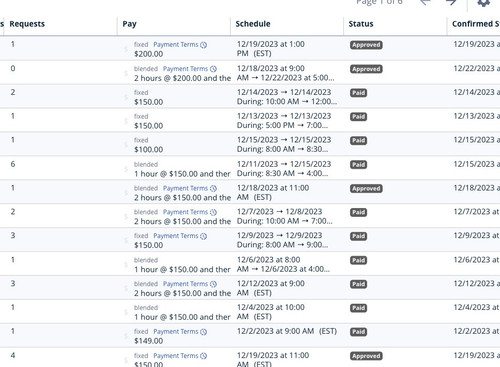Select the $149.00 pay amount
Image resolution: width=500 pixels, height=367 pixels.
(x=148, y=341)
